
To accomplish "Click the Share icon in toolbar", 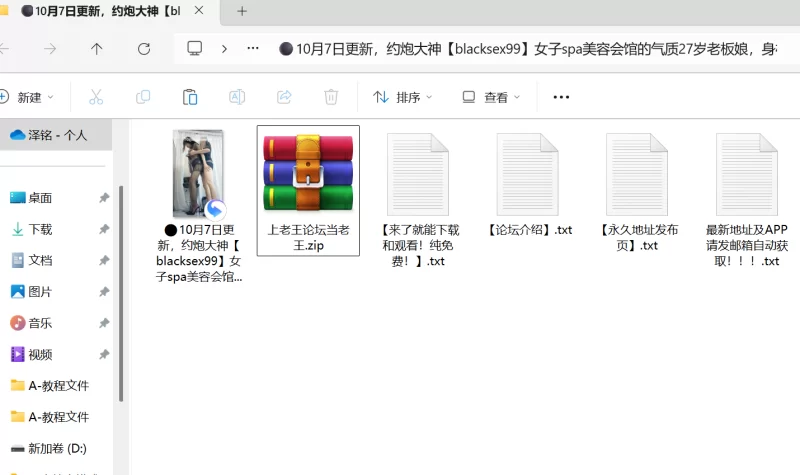I will pyautogui.click(x=284, y=97).
